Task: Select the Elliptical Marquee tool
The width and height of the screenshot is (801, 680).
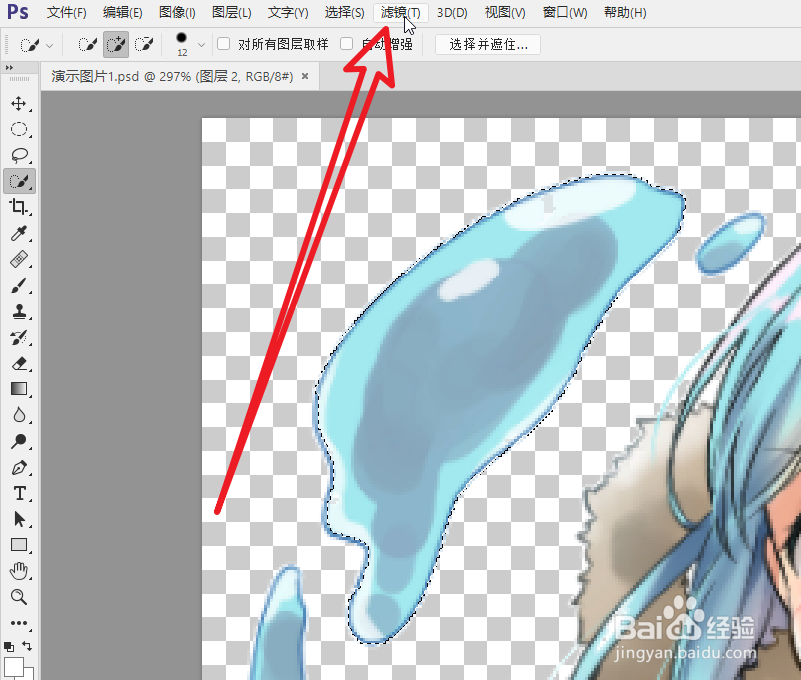Action: [19, 129]
